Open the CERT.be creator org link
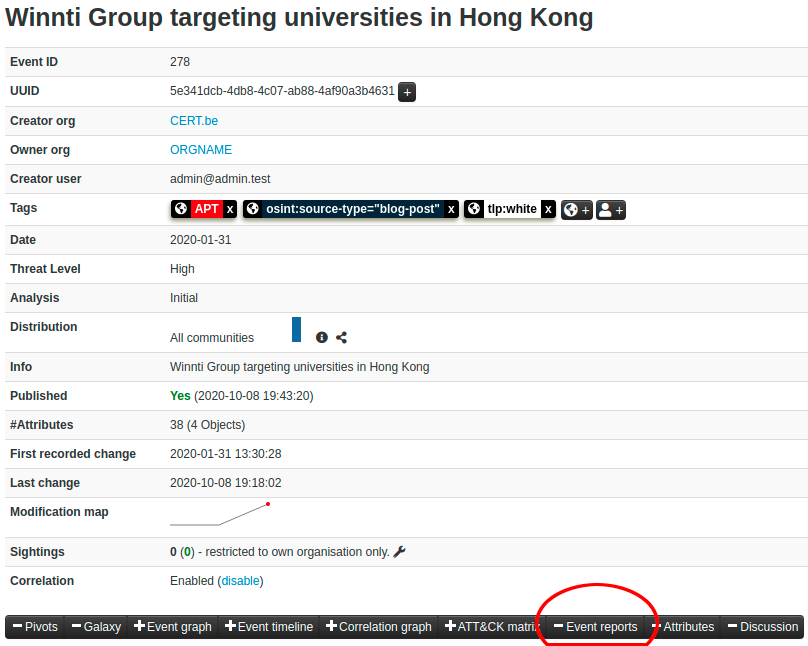808x646 pixels. click(x=194, y=121)
